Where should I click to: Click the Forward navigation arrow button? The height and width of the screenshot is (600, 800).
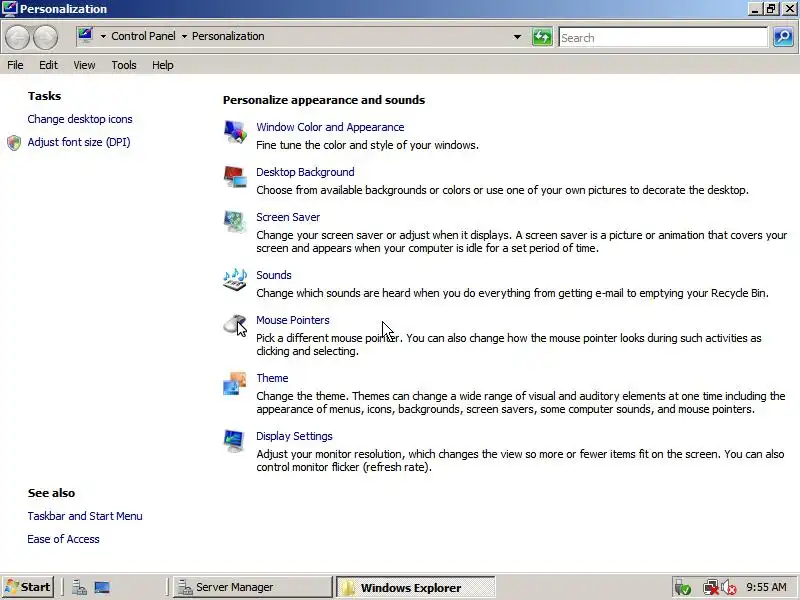tap(46, 37)
